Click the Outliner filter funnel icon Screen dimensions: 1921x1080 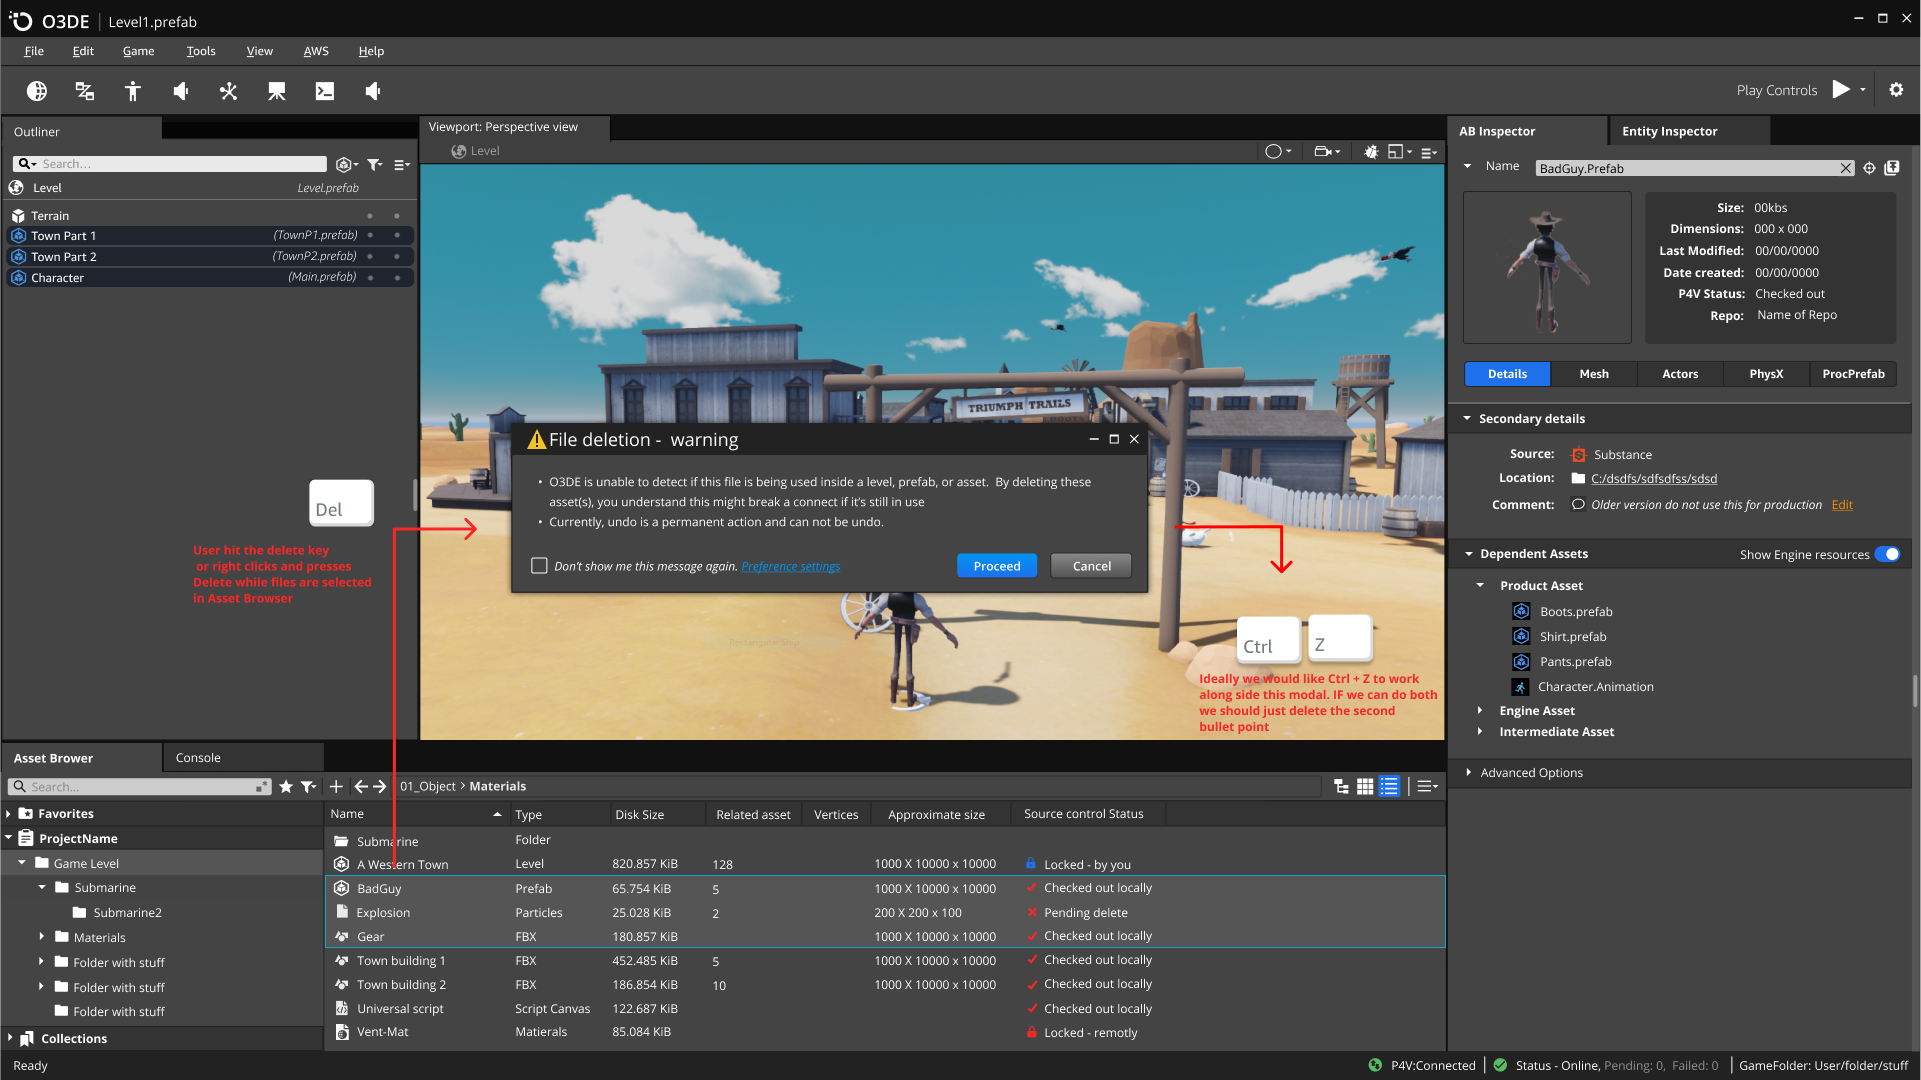coord(374,164)
